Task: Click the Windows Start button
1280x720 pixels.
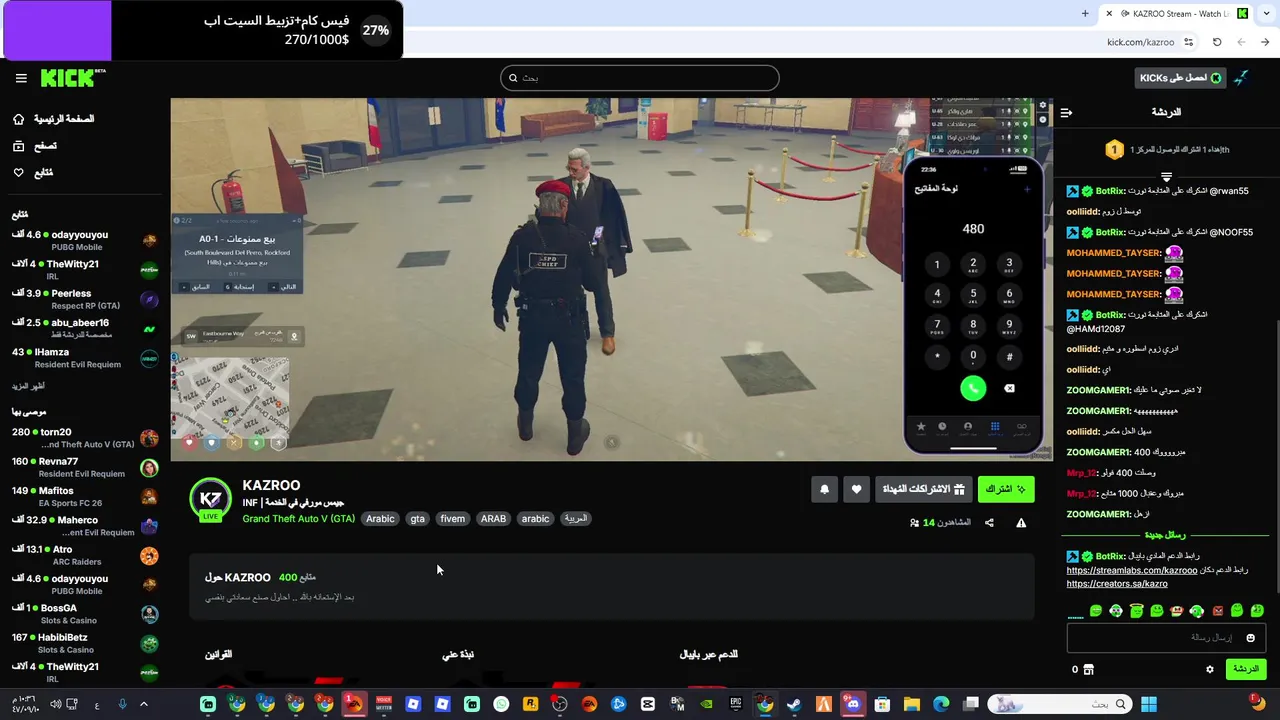Action: 1149,704
